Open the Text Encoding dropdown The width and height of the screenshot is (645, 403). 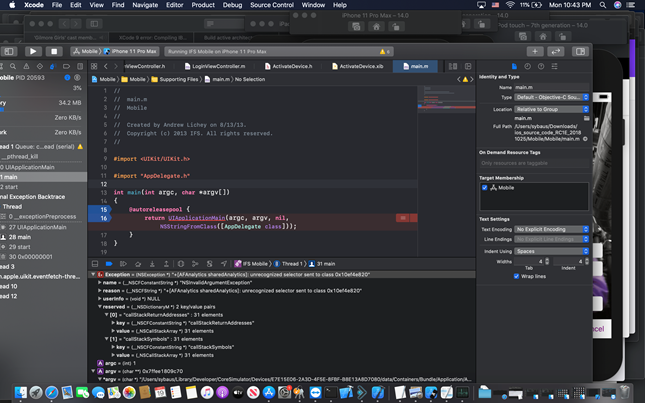tap(552, 229)
